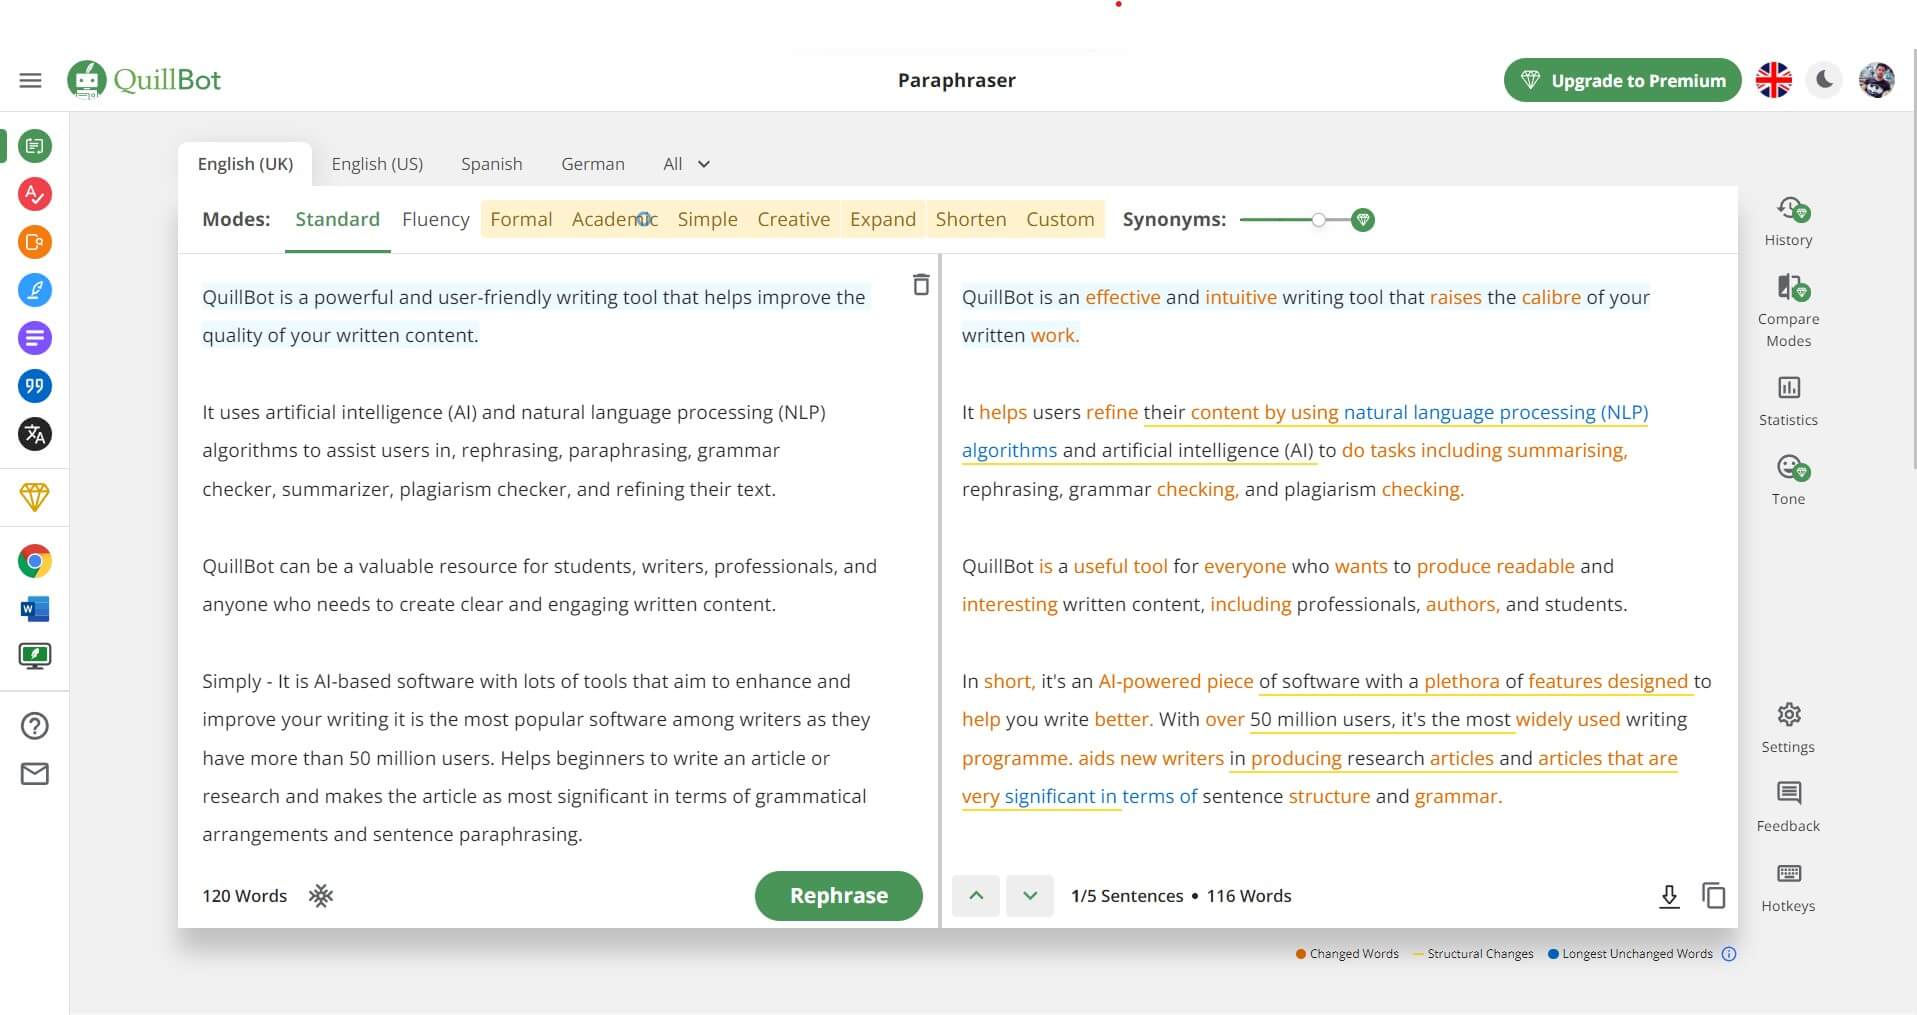Click the Synonyms slider handle
Image resolution: width=1917 pixels, height=1015 pixels.
click(x=1319, y=219)
